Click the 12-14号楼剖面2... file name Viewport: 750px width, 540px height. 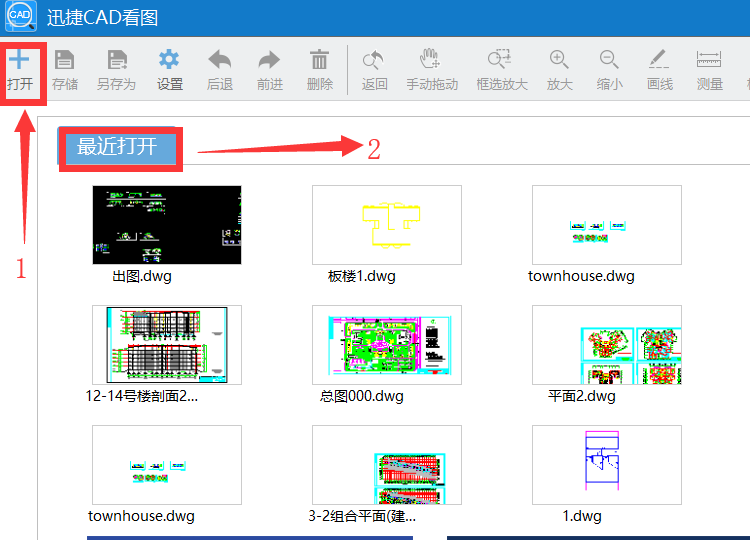coord(142,396)
